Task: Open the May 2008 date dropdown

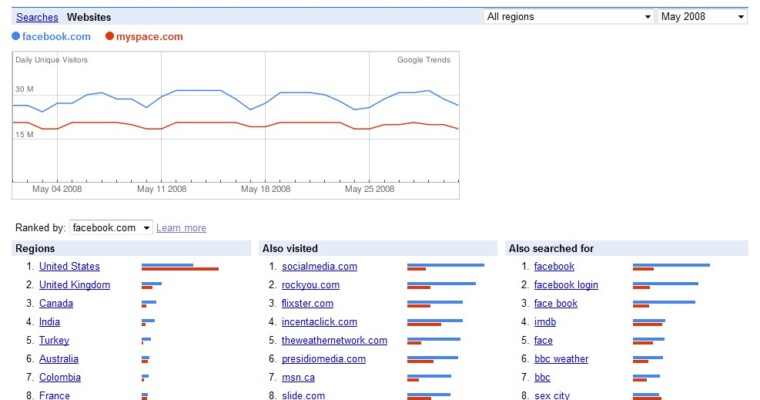Action: [702, 16]
